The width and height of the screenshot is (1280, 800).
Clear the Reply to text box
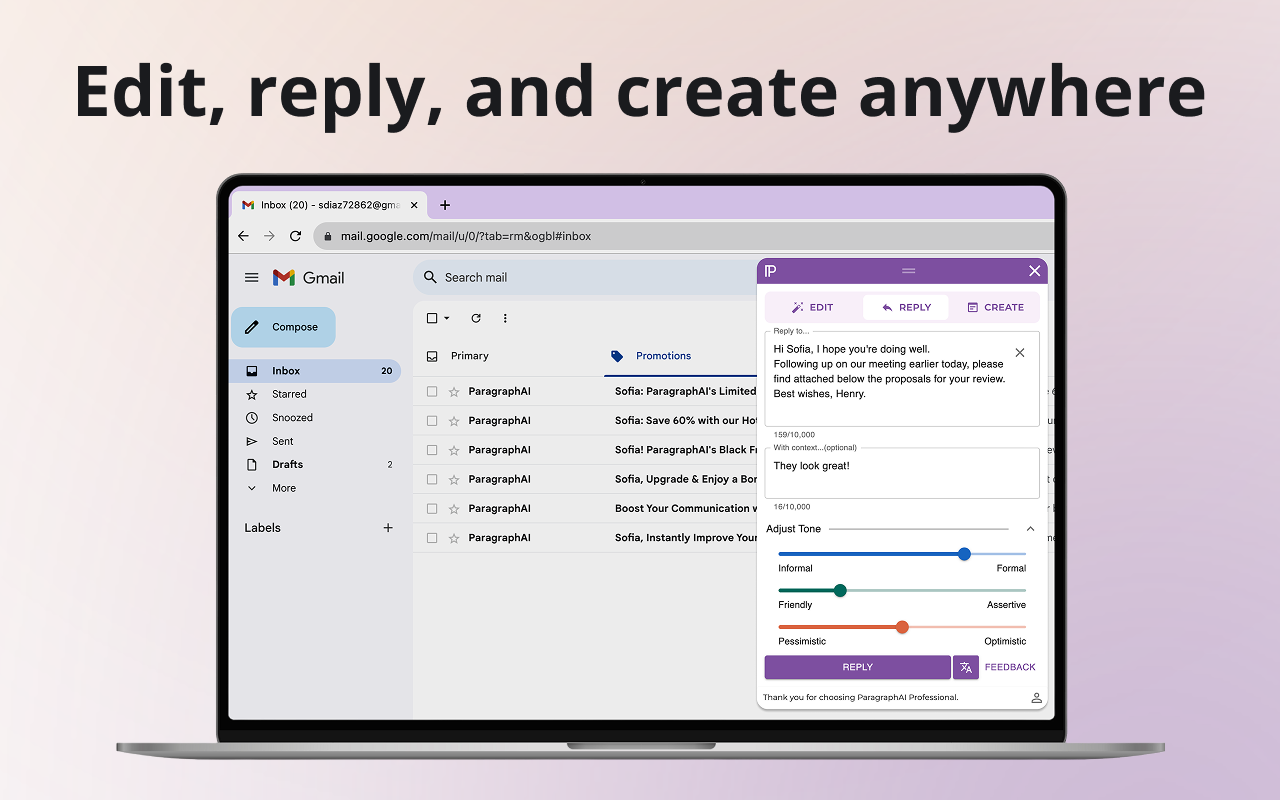coord(1020,352)
